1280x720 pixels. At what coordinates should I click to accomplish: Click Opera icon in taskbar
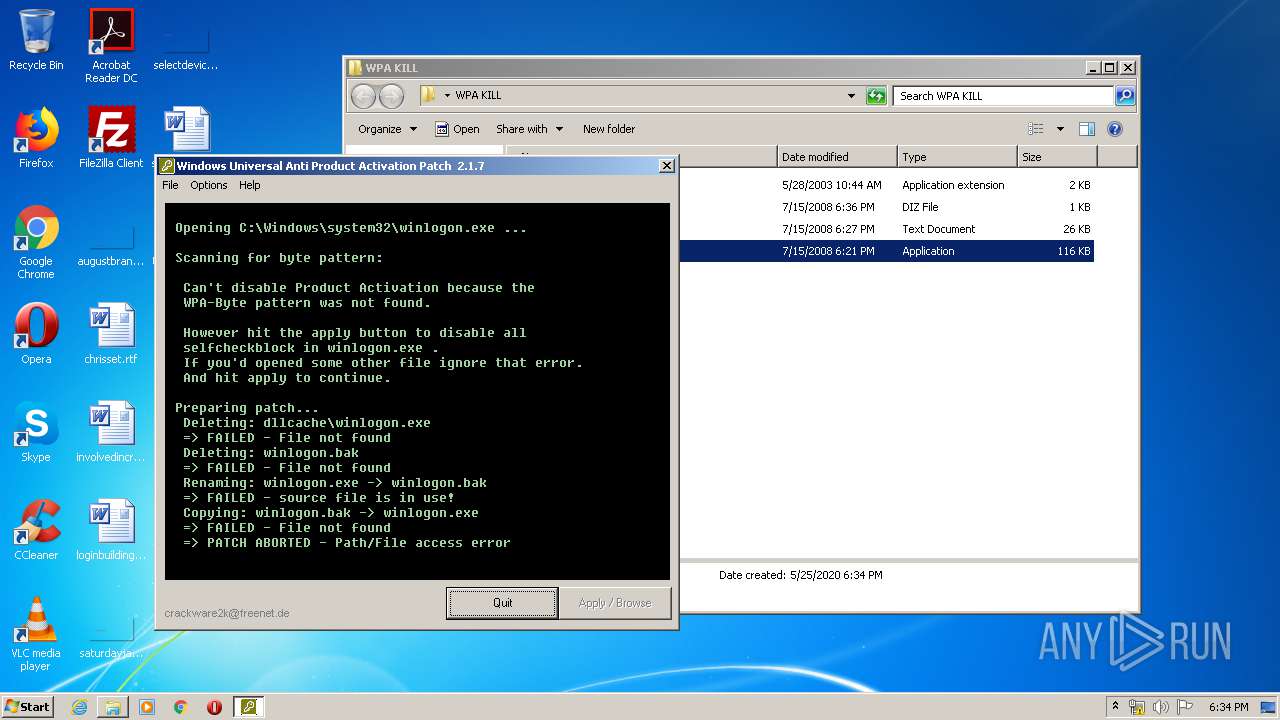214,707
